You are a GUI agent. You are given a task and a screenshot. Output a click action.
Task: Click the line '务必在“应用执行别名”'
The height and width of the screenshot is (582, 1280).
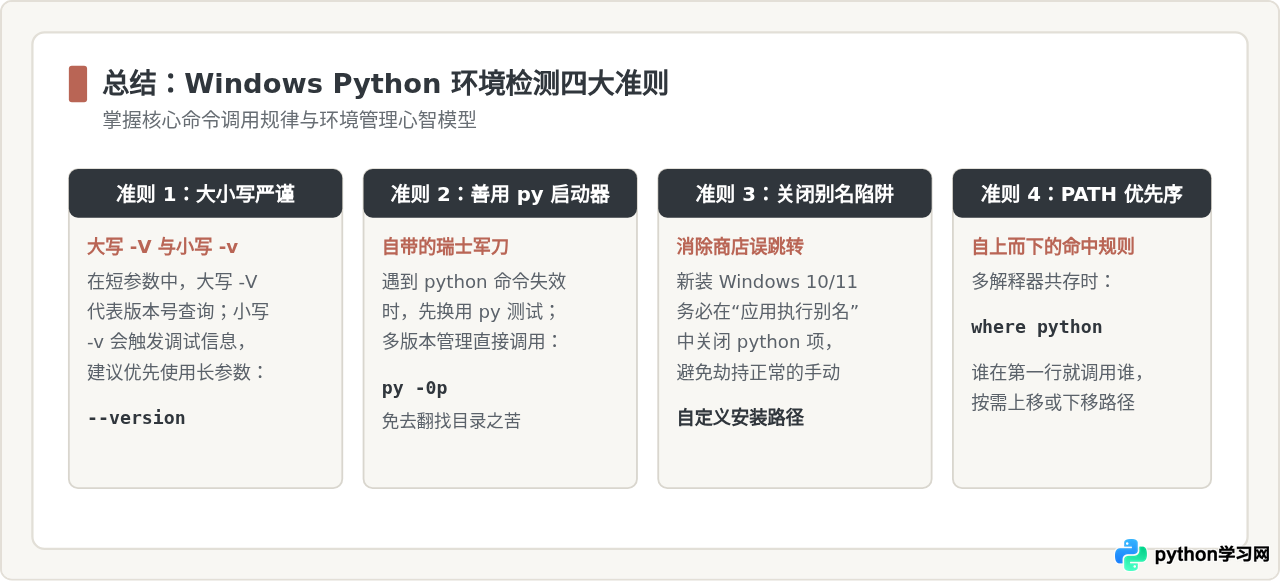(x=769, y=312)
